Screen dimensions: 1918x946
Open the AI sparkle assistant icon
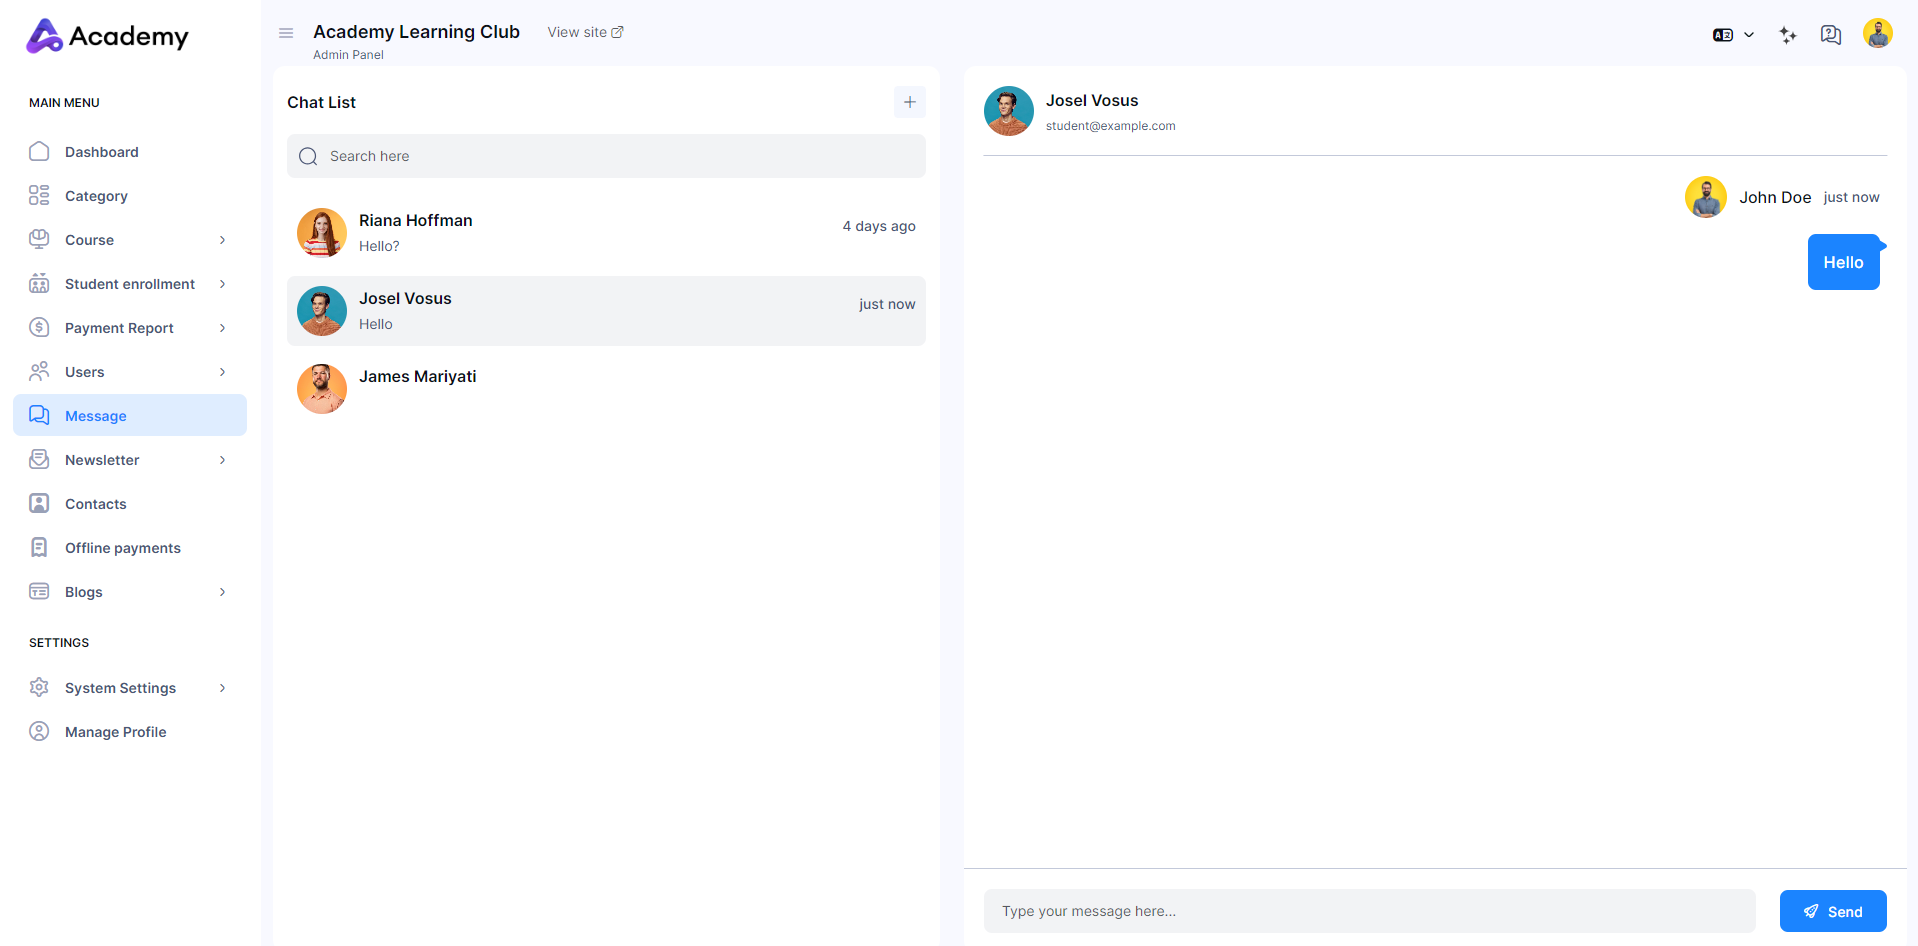pyautogui.click(x=1788, y=35)
